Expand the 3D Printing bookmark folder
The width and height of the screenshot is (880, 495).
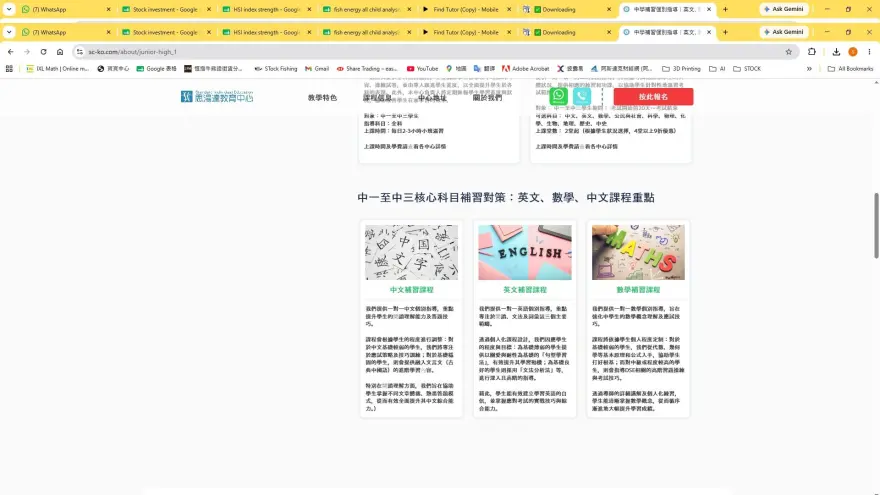[681, 68]
